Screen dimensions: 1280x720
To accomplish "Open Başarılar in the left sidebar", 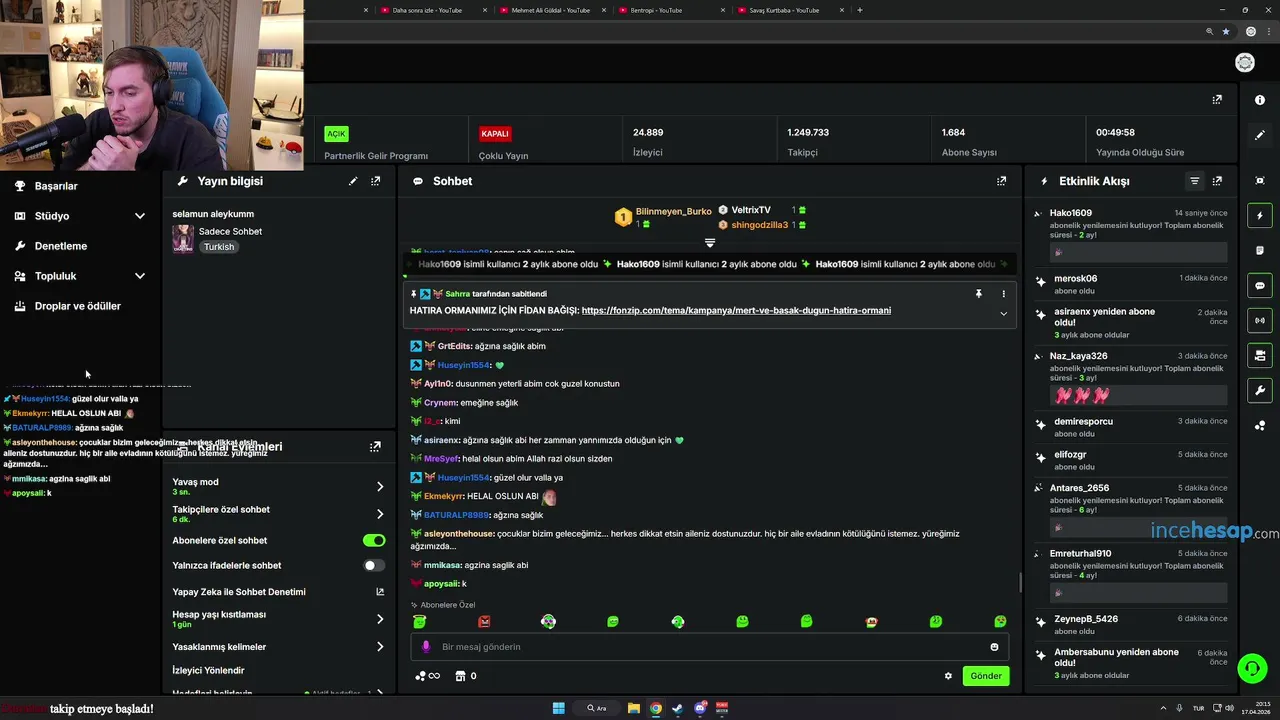I will point(56,186).
